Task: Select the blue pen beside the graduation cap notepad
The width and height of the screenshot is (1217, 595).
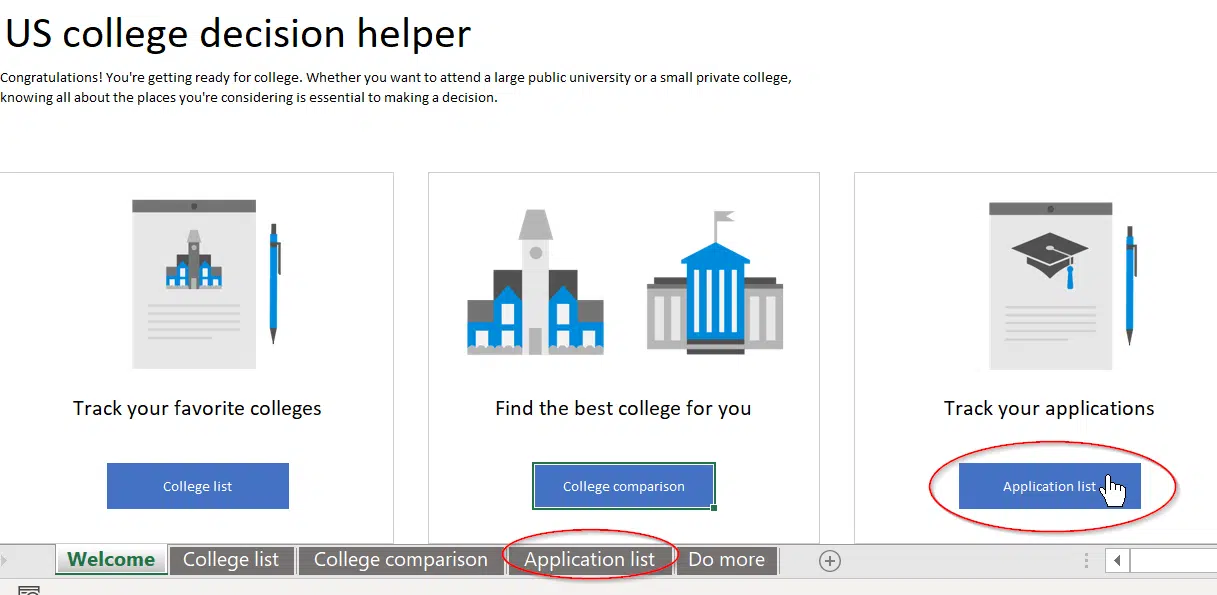Action: coord(1130,285)
